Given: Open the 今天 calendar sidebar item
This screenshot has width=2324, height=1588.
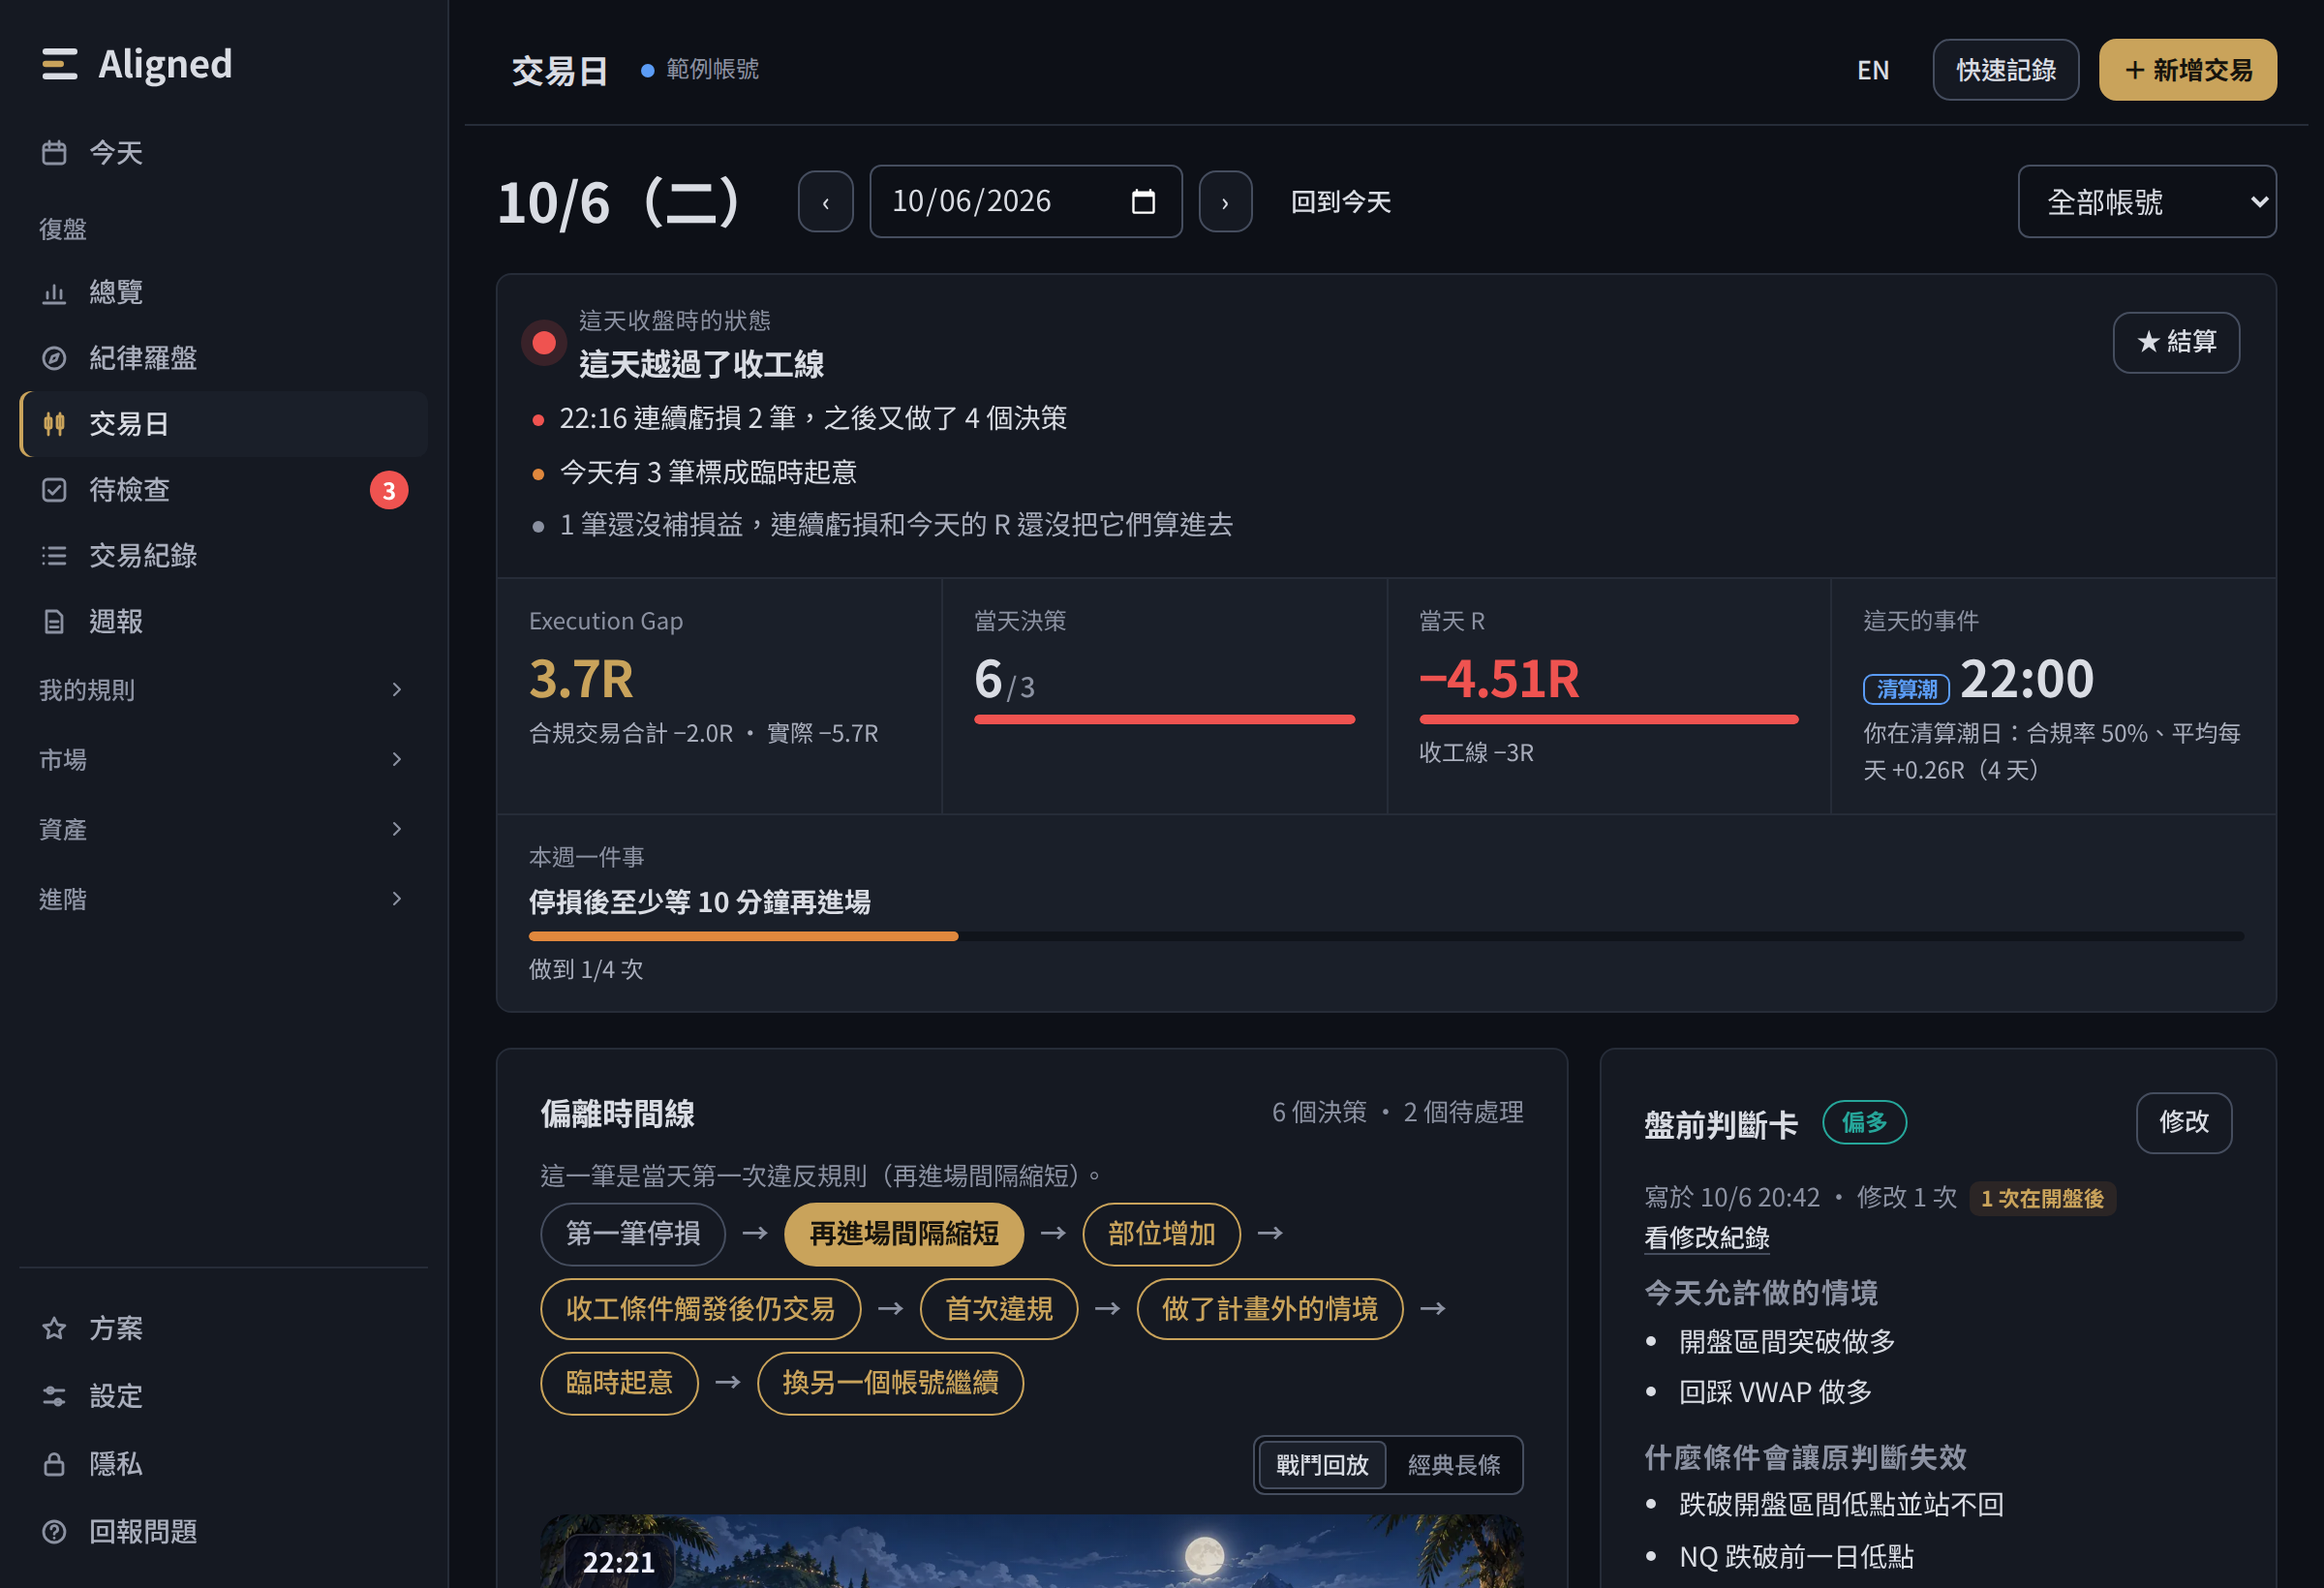Looking at the screenshot, I should click(224, 152).
